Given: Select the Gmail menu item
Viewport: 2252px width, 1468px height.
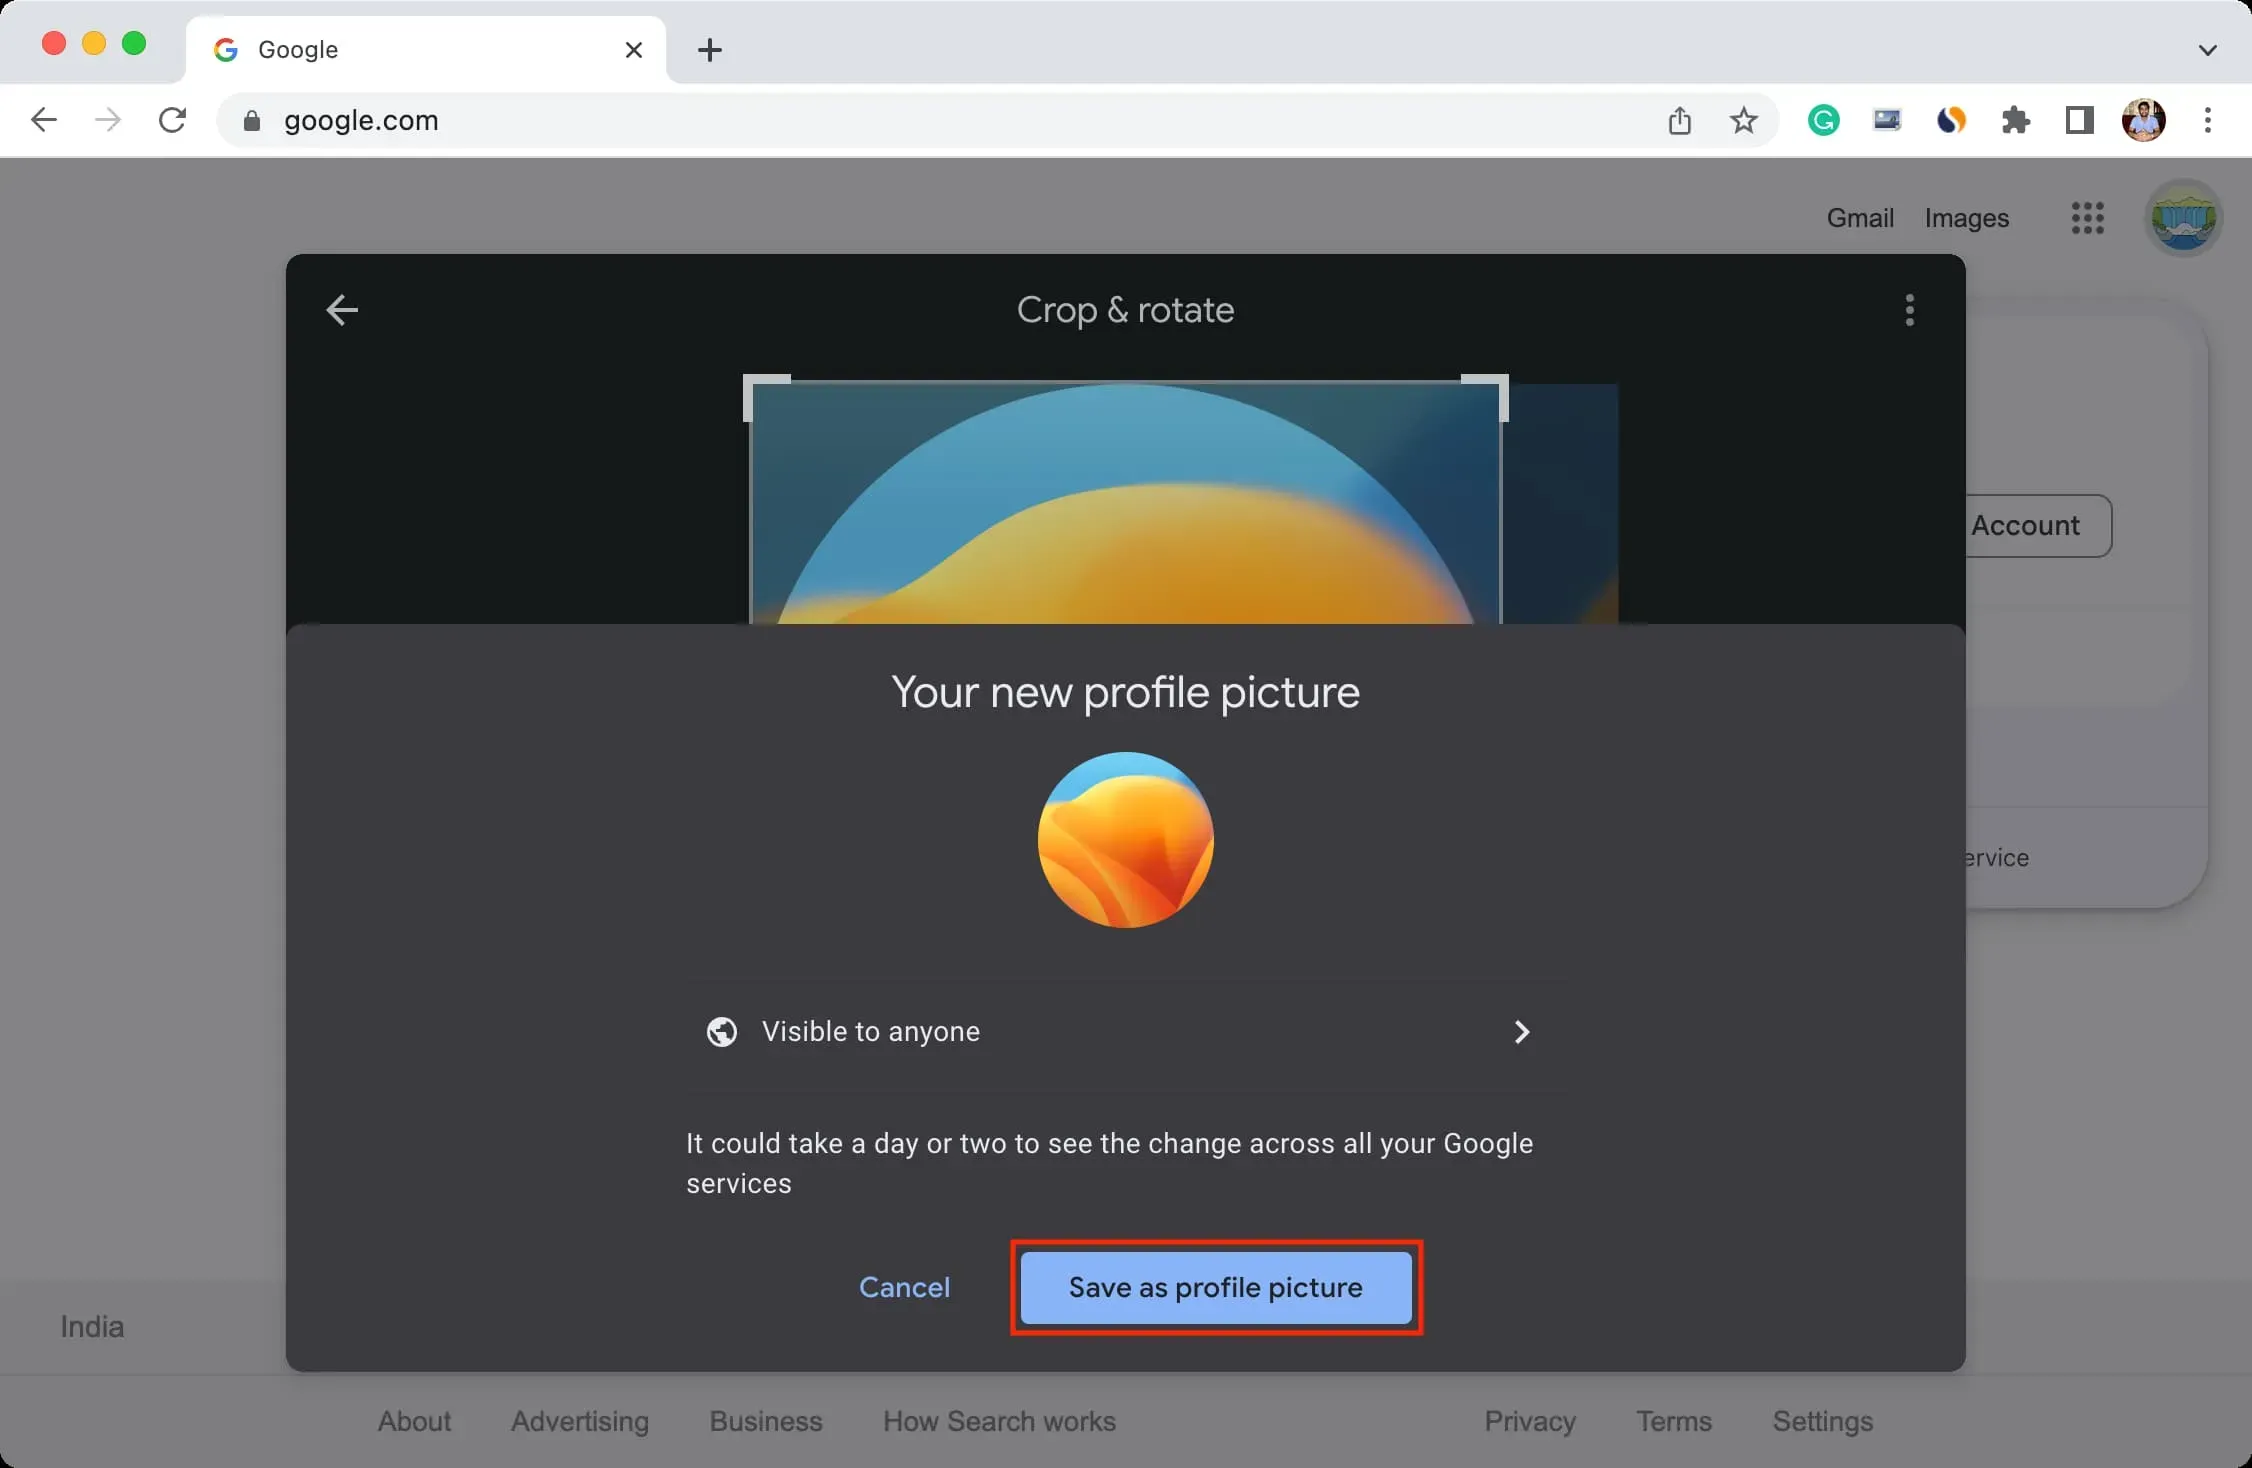Looking at the screenshot, I should [x=1860, y=215].
